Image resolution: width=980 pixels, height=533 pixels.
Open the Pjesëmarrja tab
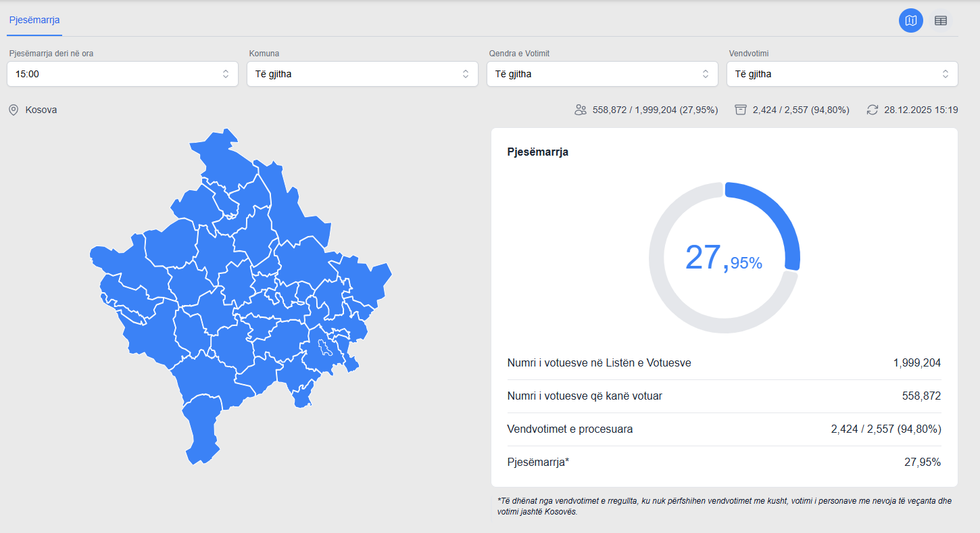click(x=34, y=20)
